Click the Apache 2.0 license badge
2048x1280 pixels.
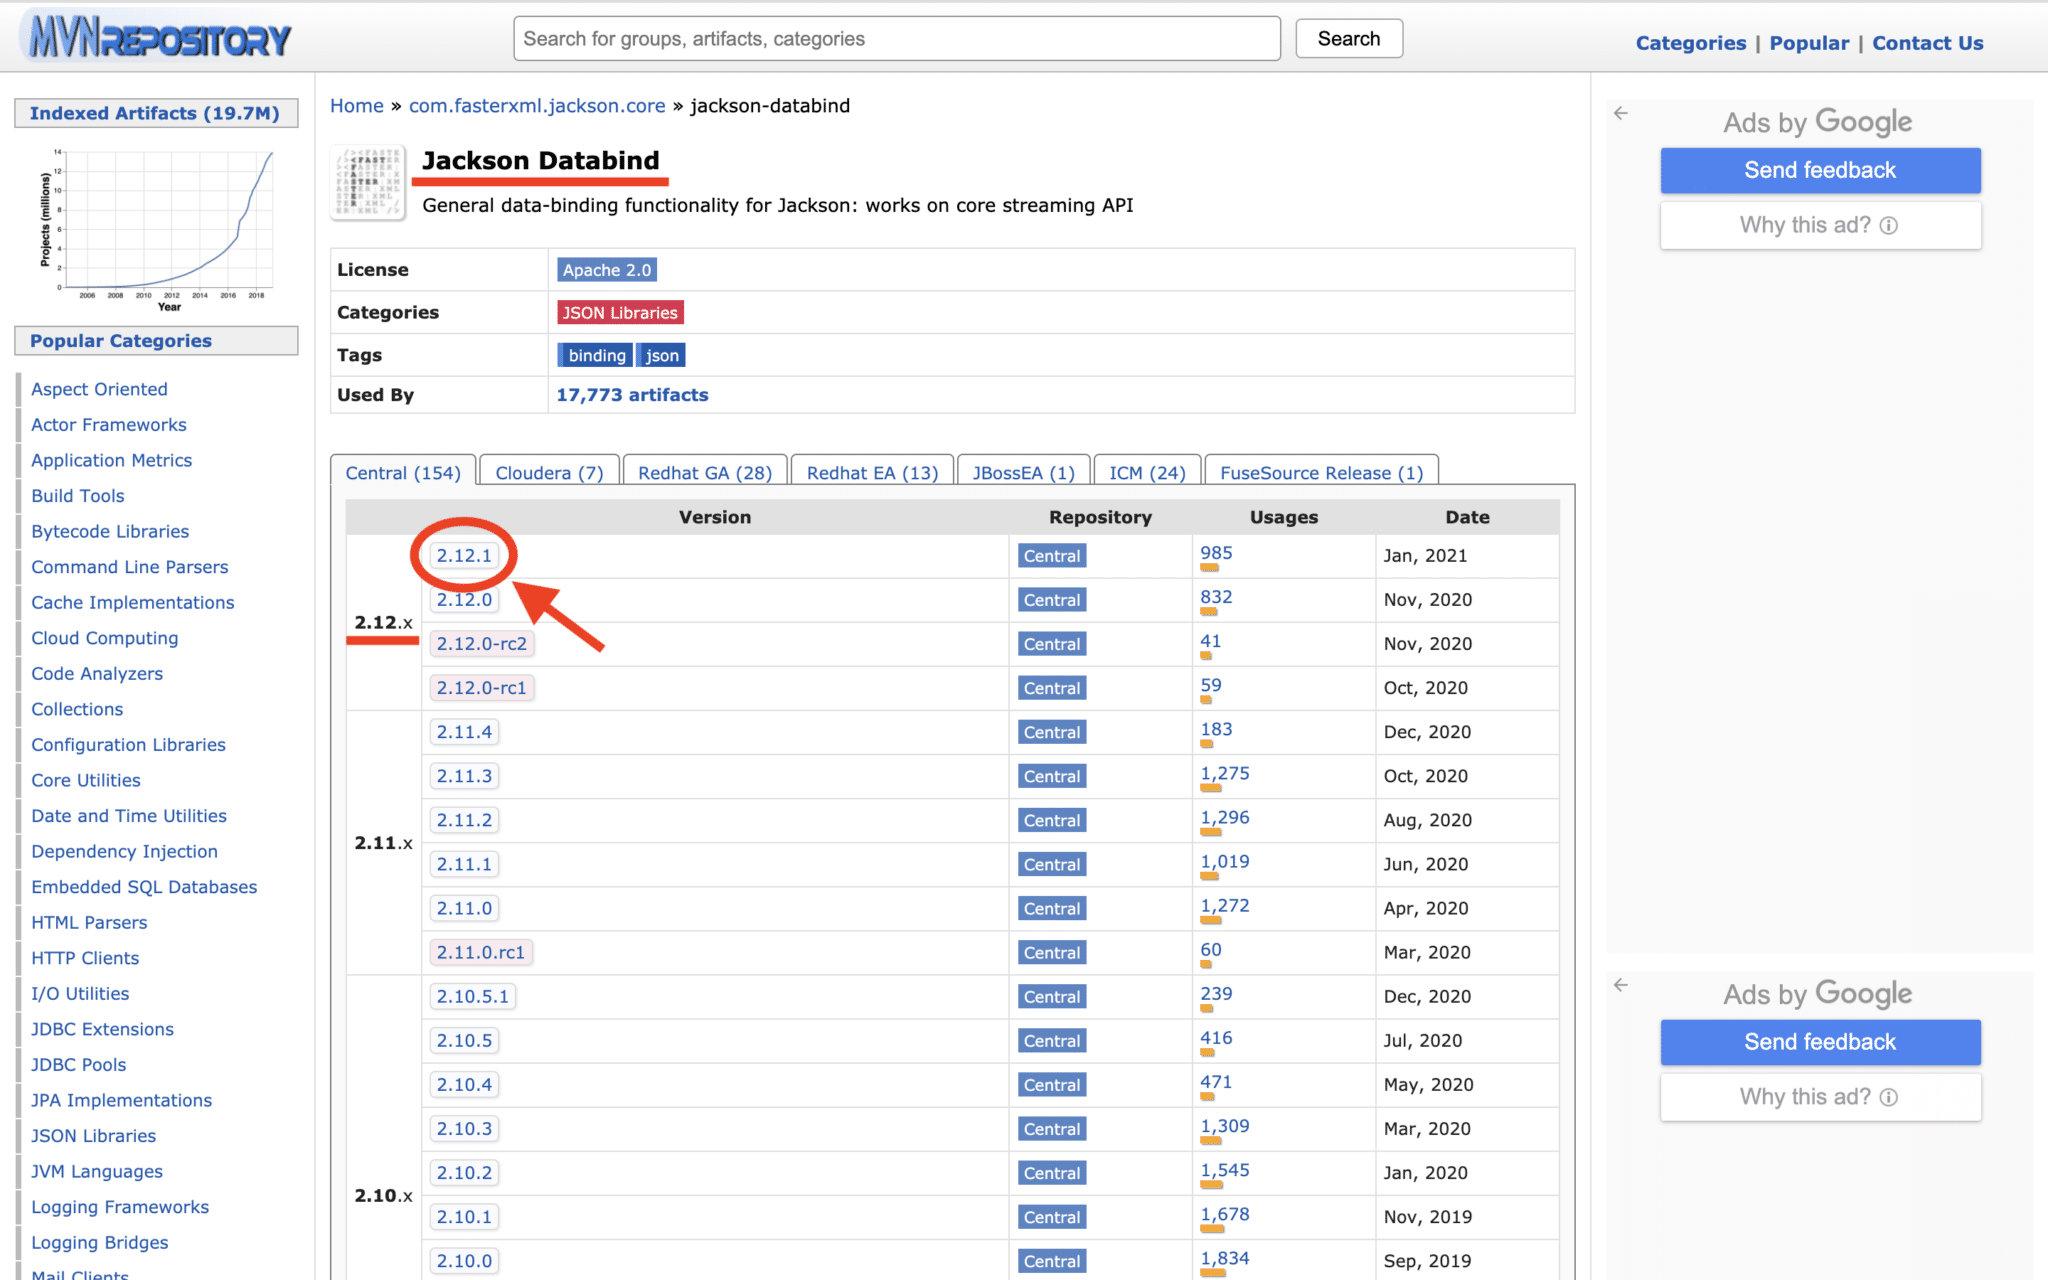click(x=606, y=270)
